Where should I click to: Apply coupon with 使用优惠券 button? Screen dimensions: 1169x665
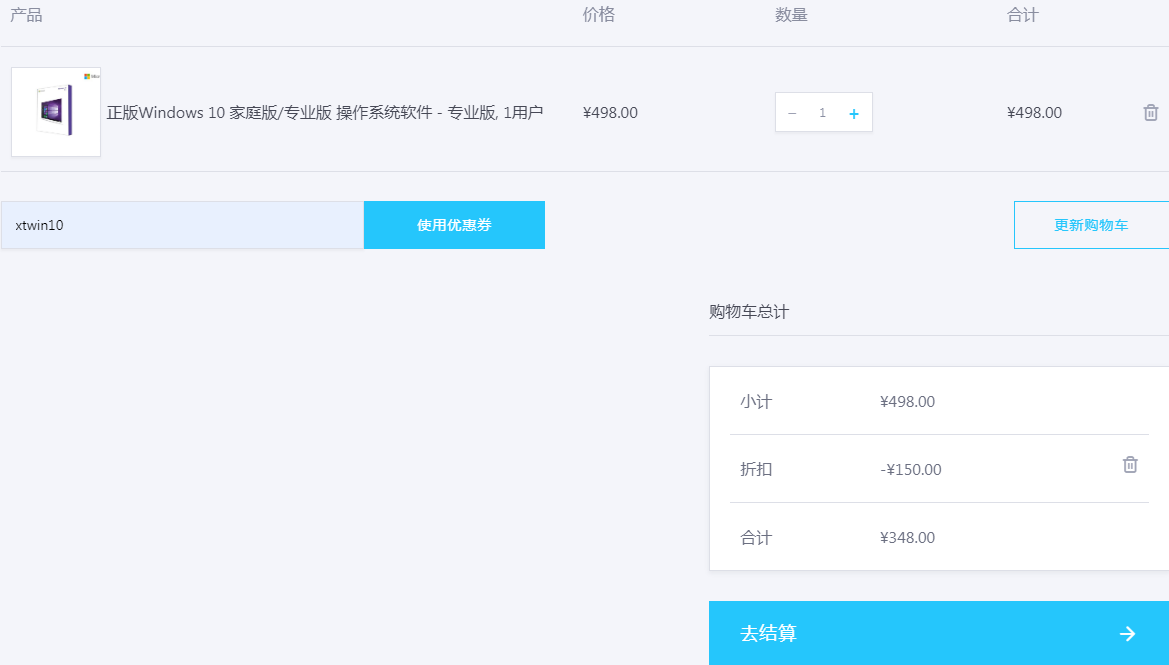tap(454, 225)
